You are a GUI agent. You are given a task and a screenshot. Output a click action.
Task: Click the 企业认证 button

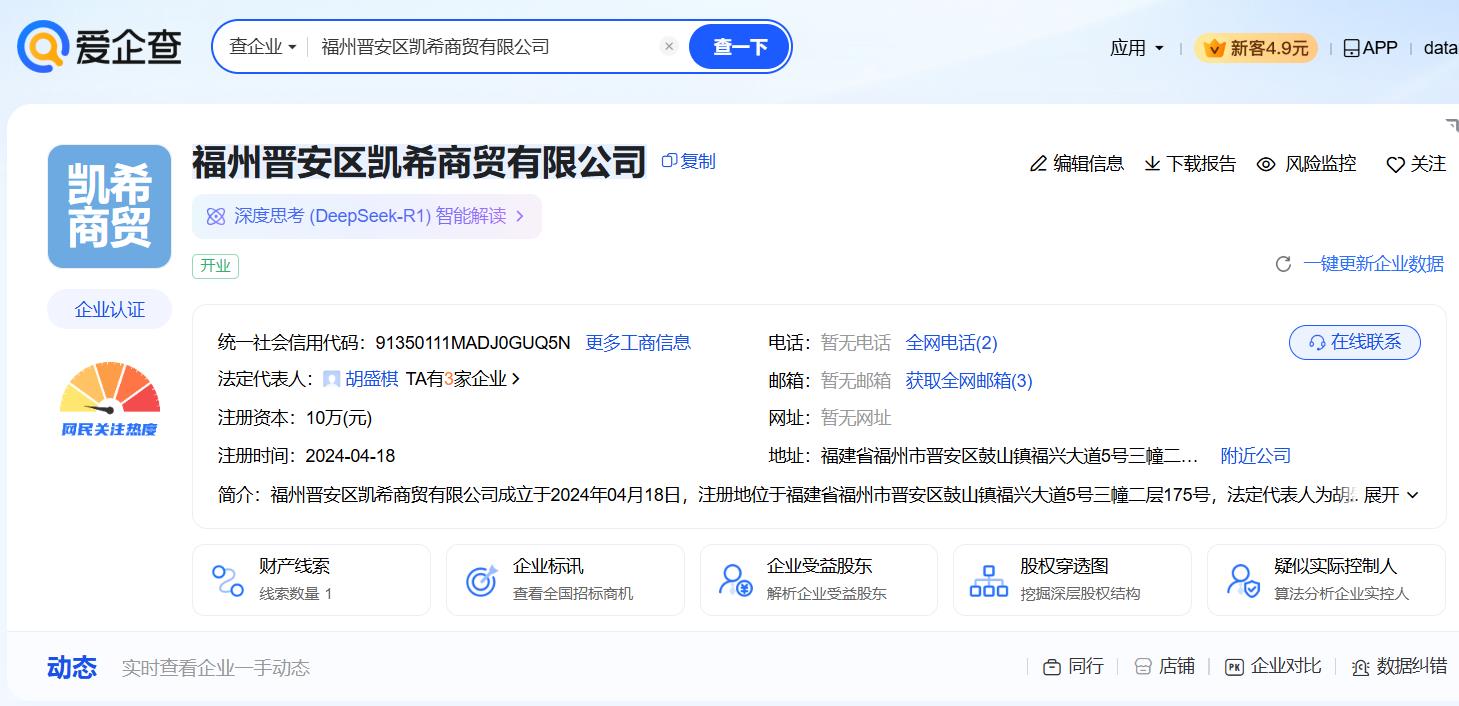click(x=110, y=310)
